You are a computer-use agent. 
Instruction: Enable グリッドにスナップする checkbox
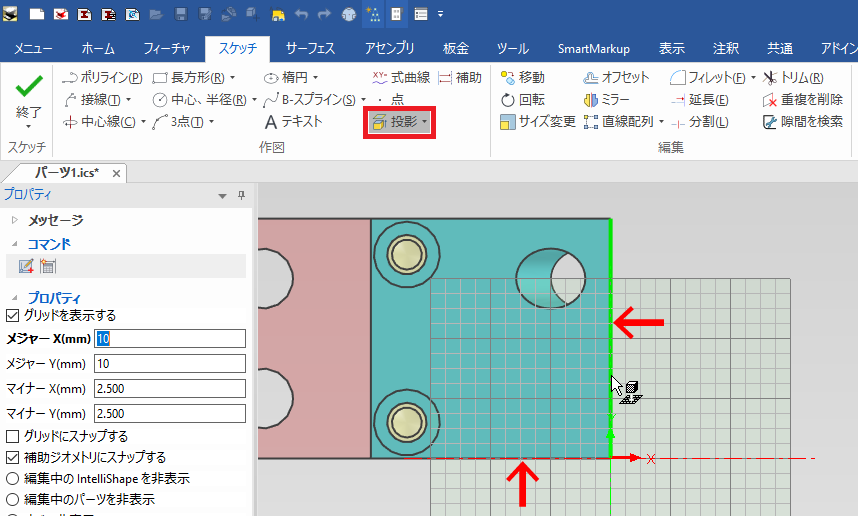coord(12,436)
